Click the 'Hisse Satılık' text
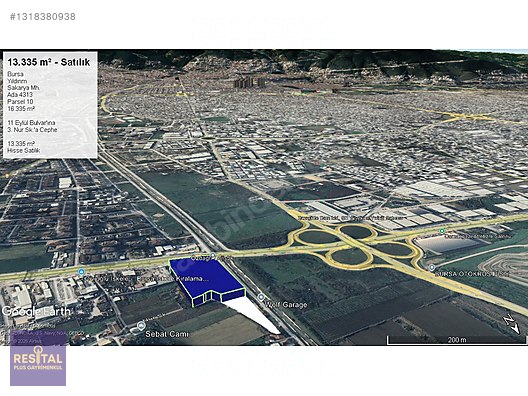 pyautogui.click(x=24, y=151)
